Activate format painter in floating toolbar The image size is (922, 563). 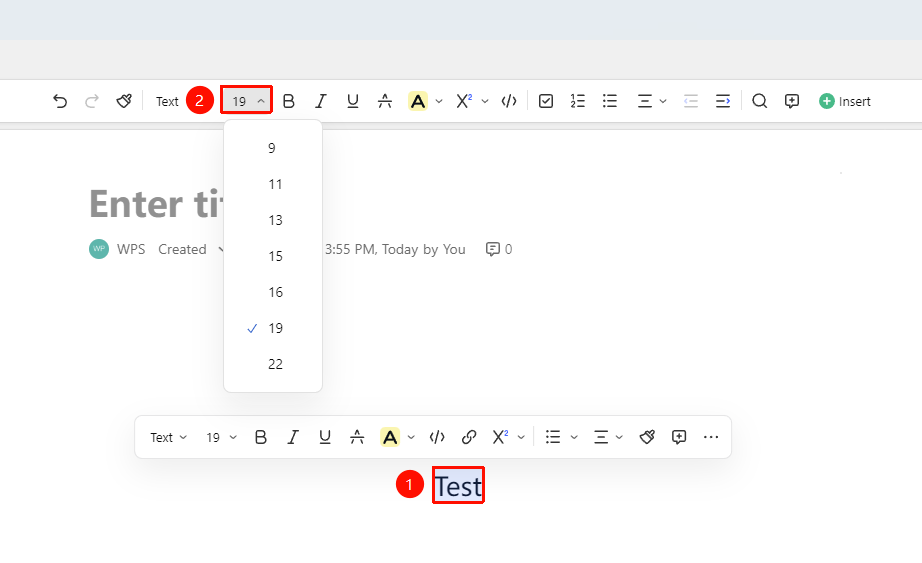pos(647,437)
